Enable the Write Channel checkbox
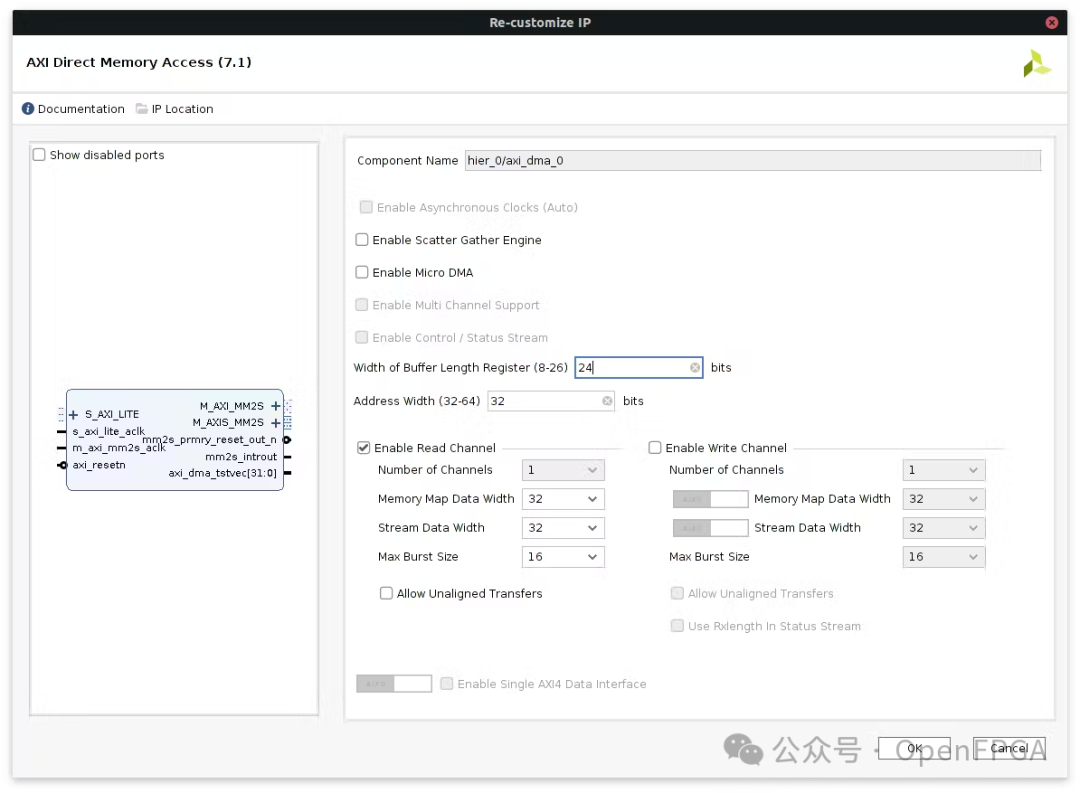Screen dimensions: 1080x793 point(655,448)
